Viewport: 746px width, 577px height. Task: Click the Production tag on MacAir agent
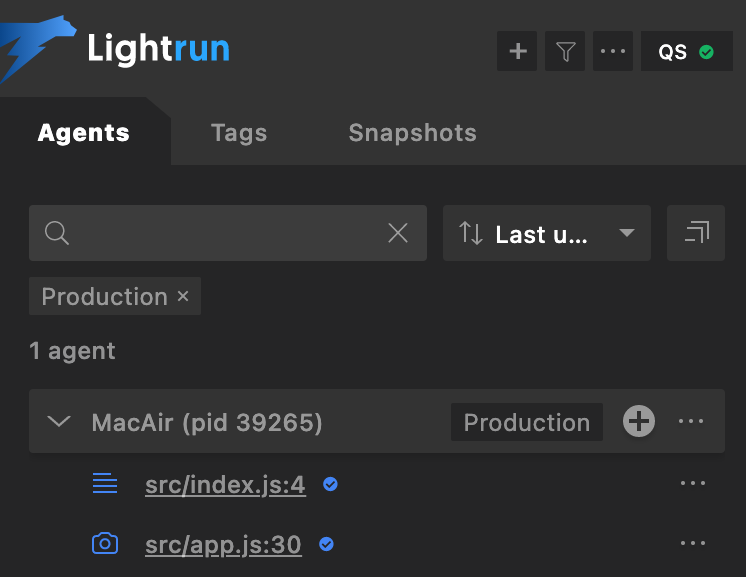[527, 422]
